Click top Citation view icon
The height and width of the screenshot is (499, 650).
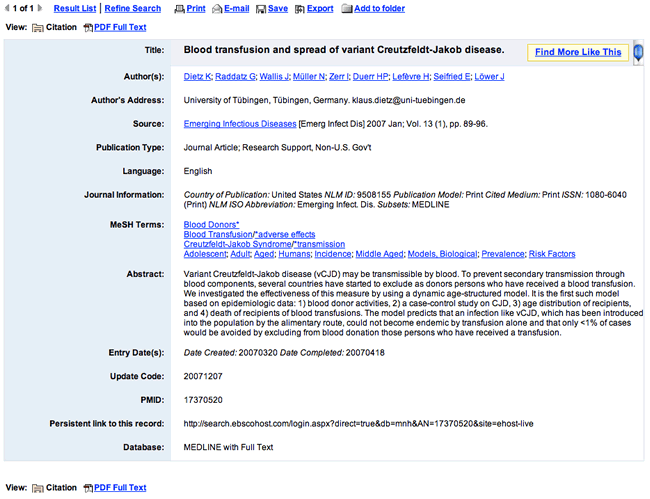coord(38,28)
